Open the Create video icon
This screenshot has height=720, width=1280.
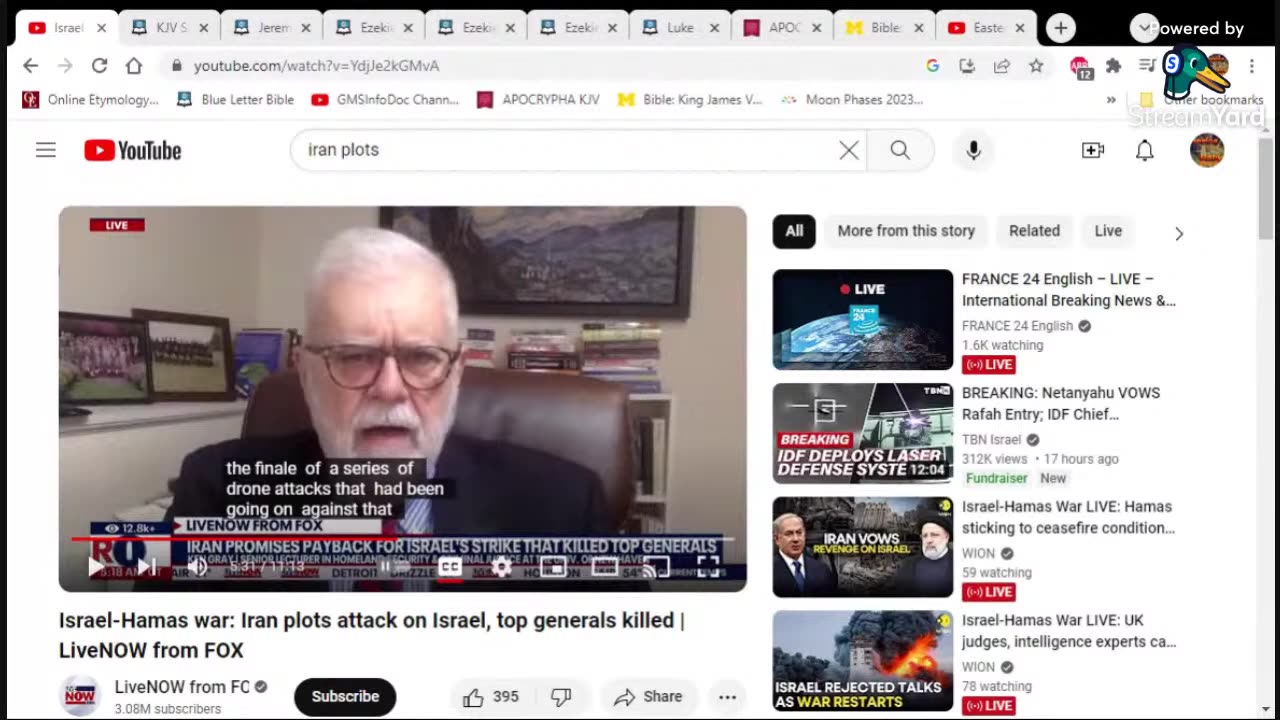[x=1093, y=150]
